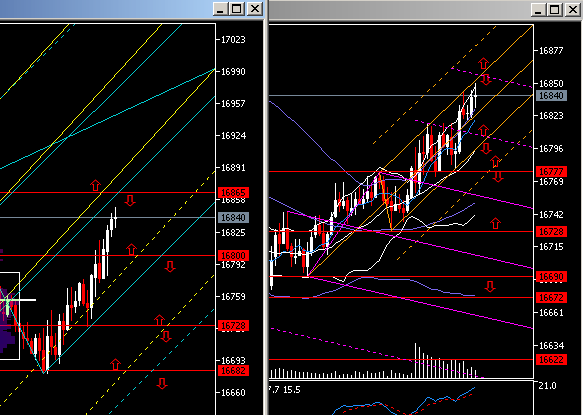This screenshot has width=583, height=415.
Task: Maximize the right chart window
Action: point(555,10)
